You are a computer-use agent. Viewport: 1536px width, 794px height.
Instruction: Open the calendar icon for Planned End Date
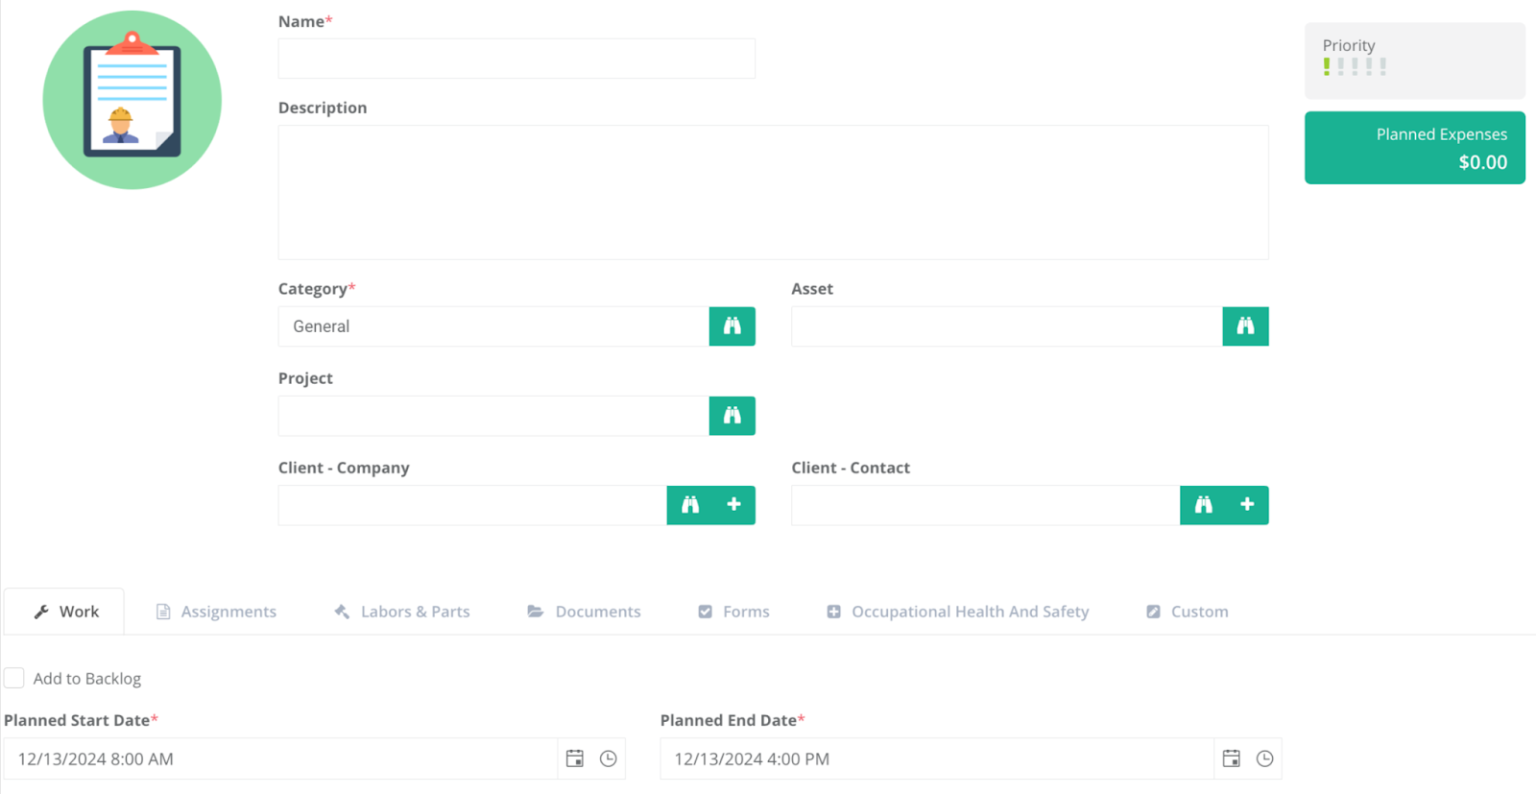coord(1232,758)
